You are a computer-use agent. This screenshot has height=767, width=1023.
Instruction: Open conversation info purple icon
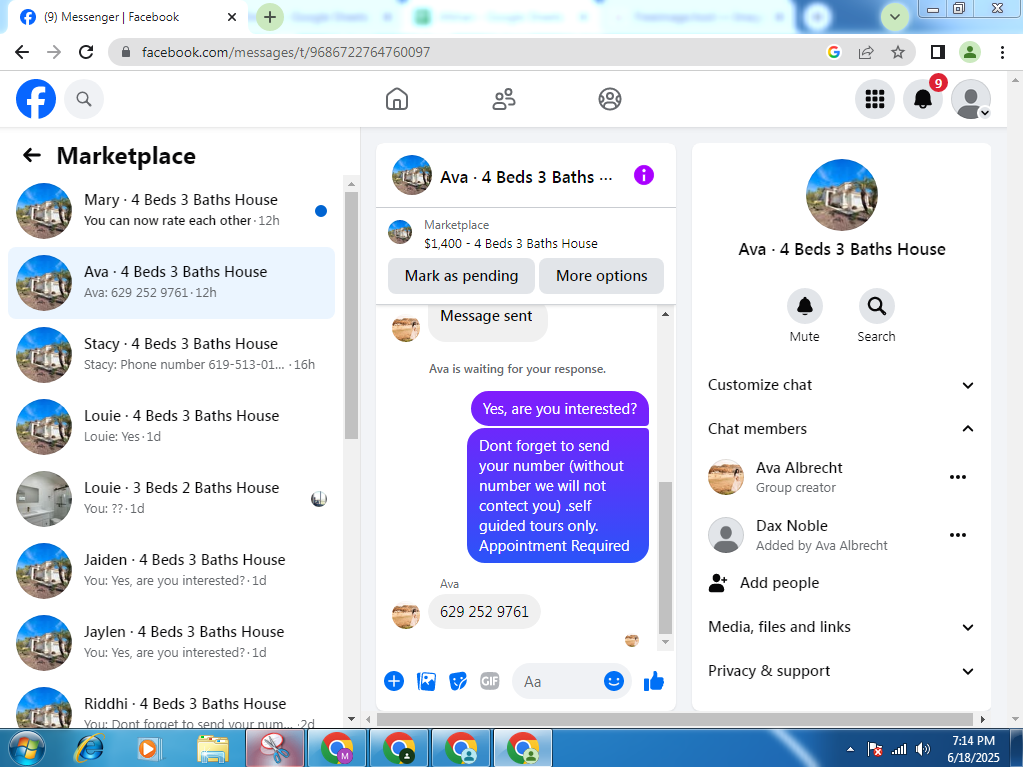(643, 175)
